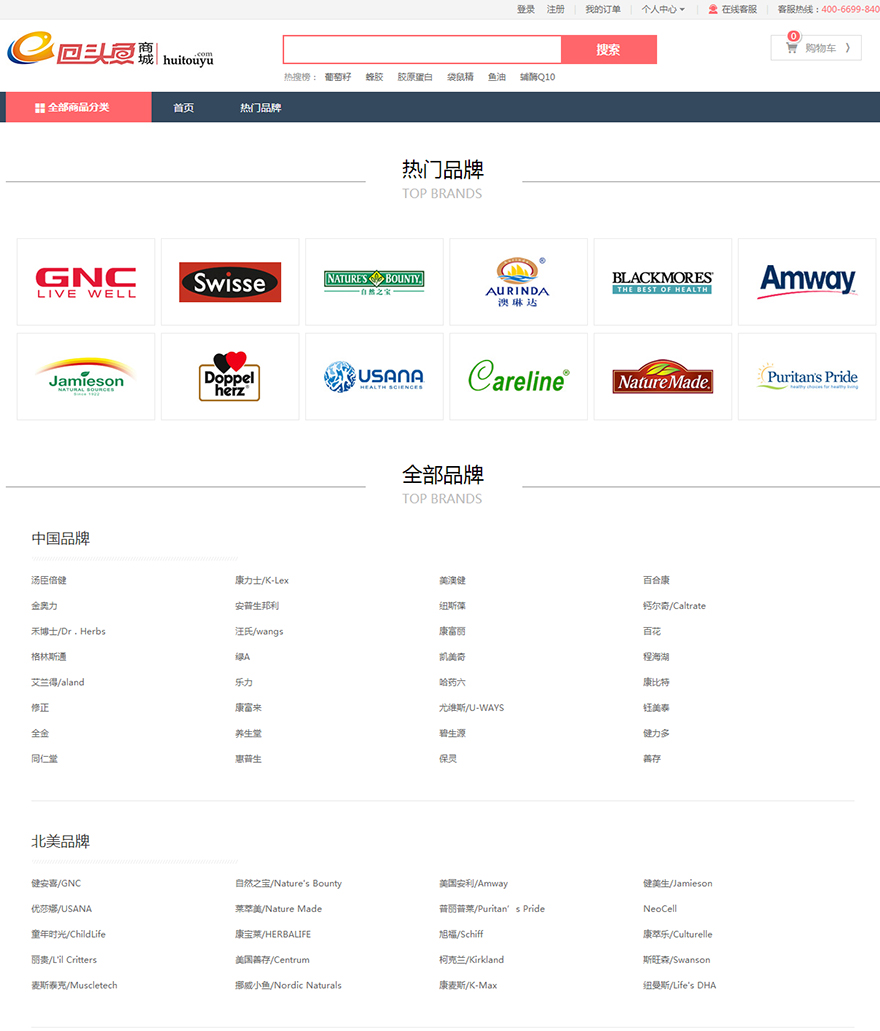The width and height of the screenshot is (880, 1031).
Task: Open the Nature Made brand logo
Action: tap(662, 377)
